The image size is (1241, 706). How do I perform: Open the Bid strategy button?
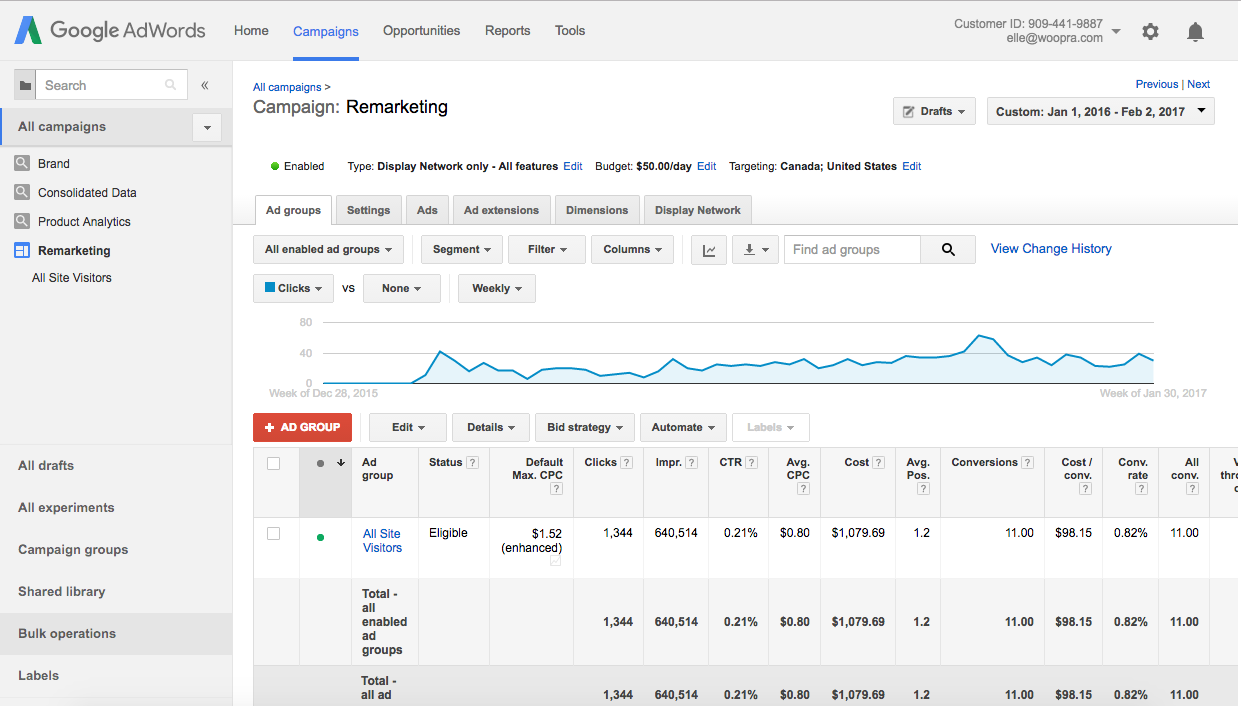point(585,427)
